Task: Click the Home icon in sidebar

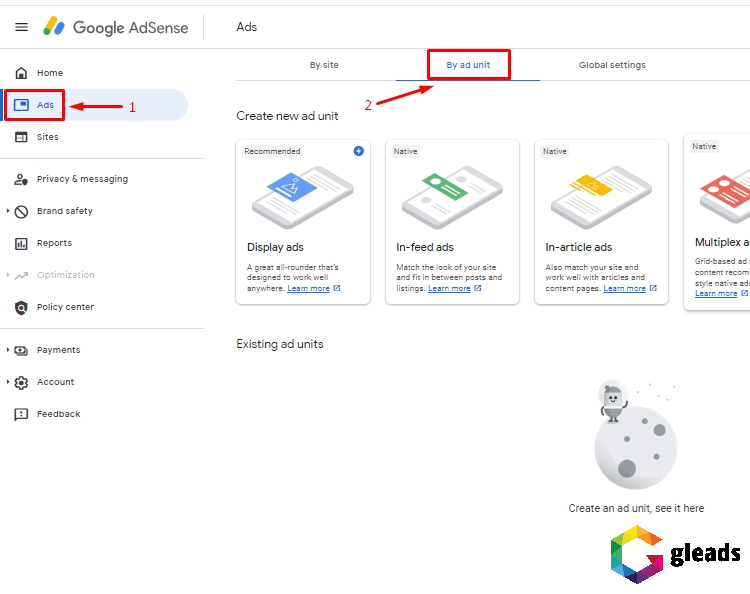Action: pos(21,73)
